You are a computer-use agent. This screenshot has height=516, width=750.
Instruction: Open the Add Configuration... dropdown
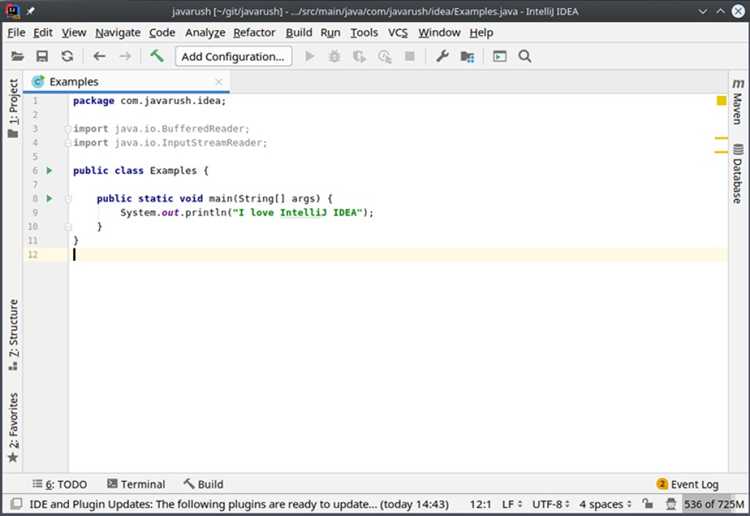(x=233, y=56)
